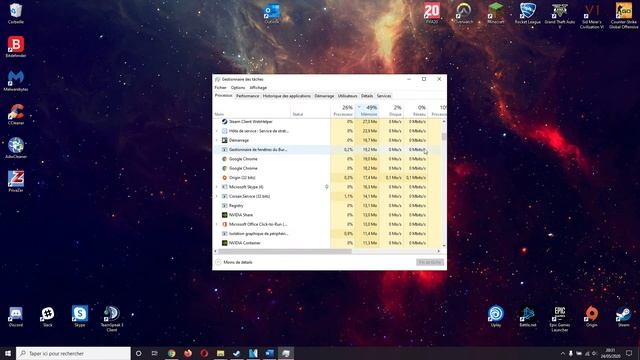Click the Cortana circle on taskbar
The width and height of the screenshot is (640, 360).
click(x=138, y=353)
